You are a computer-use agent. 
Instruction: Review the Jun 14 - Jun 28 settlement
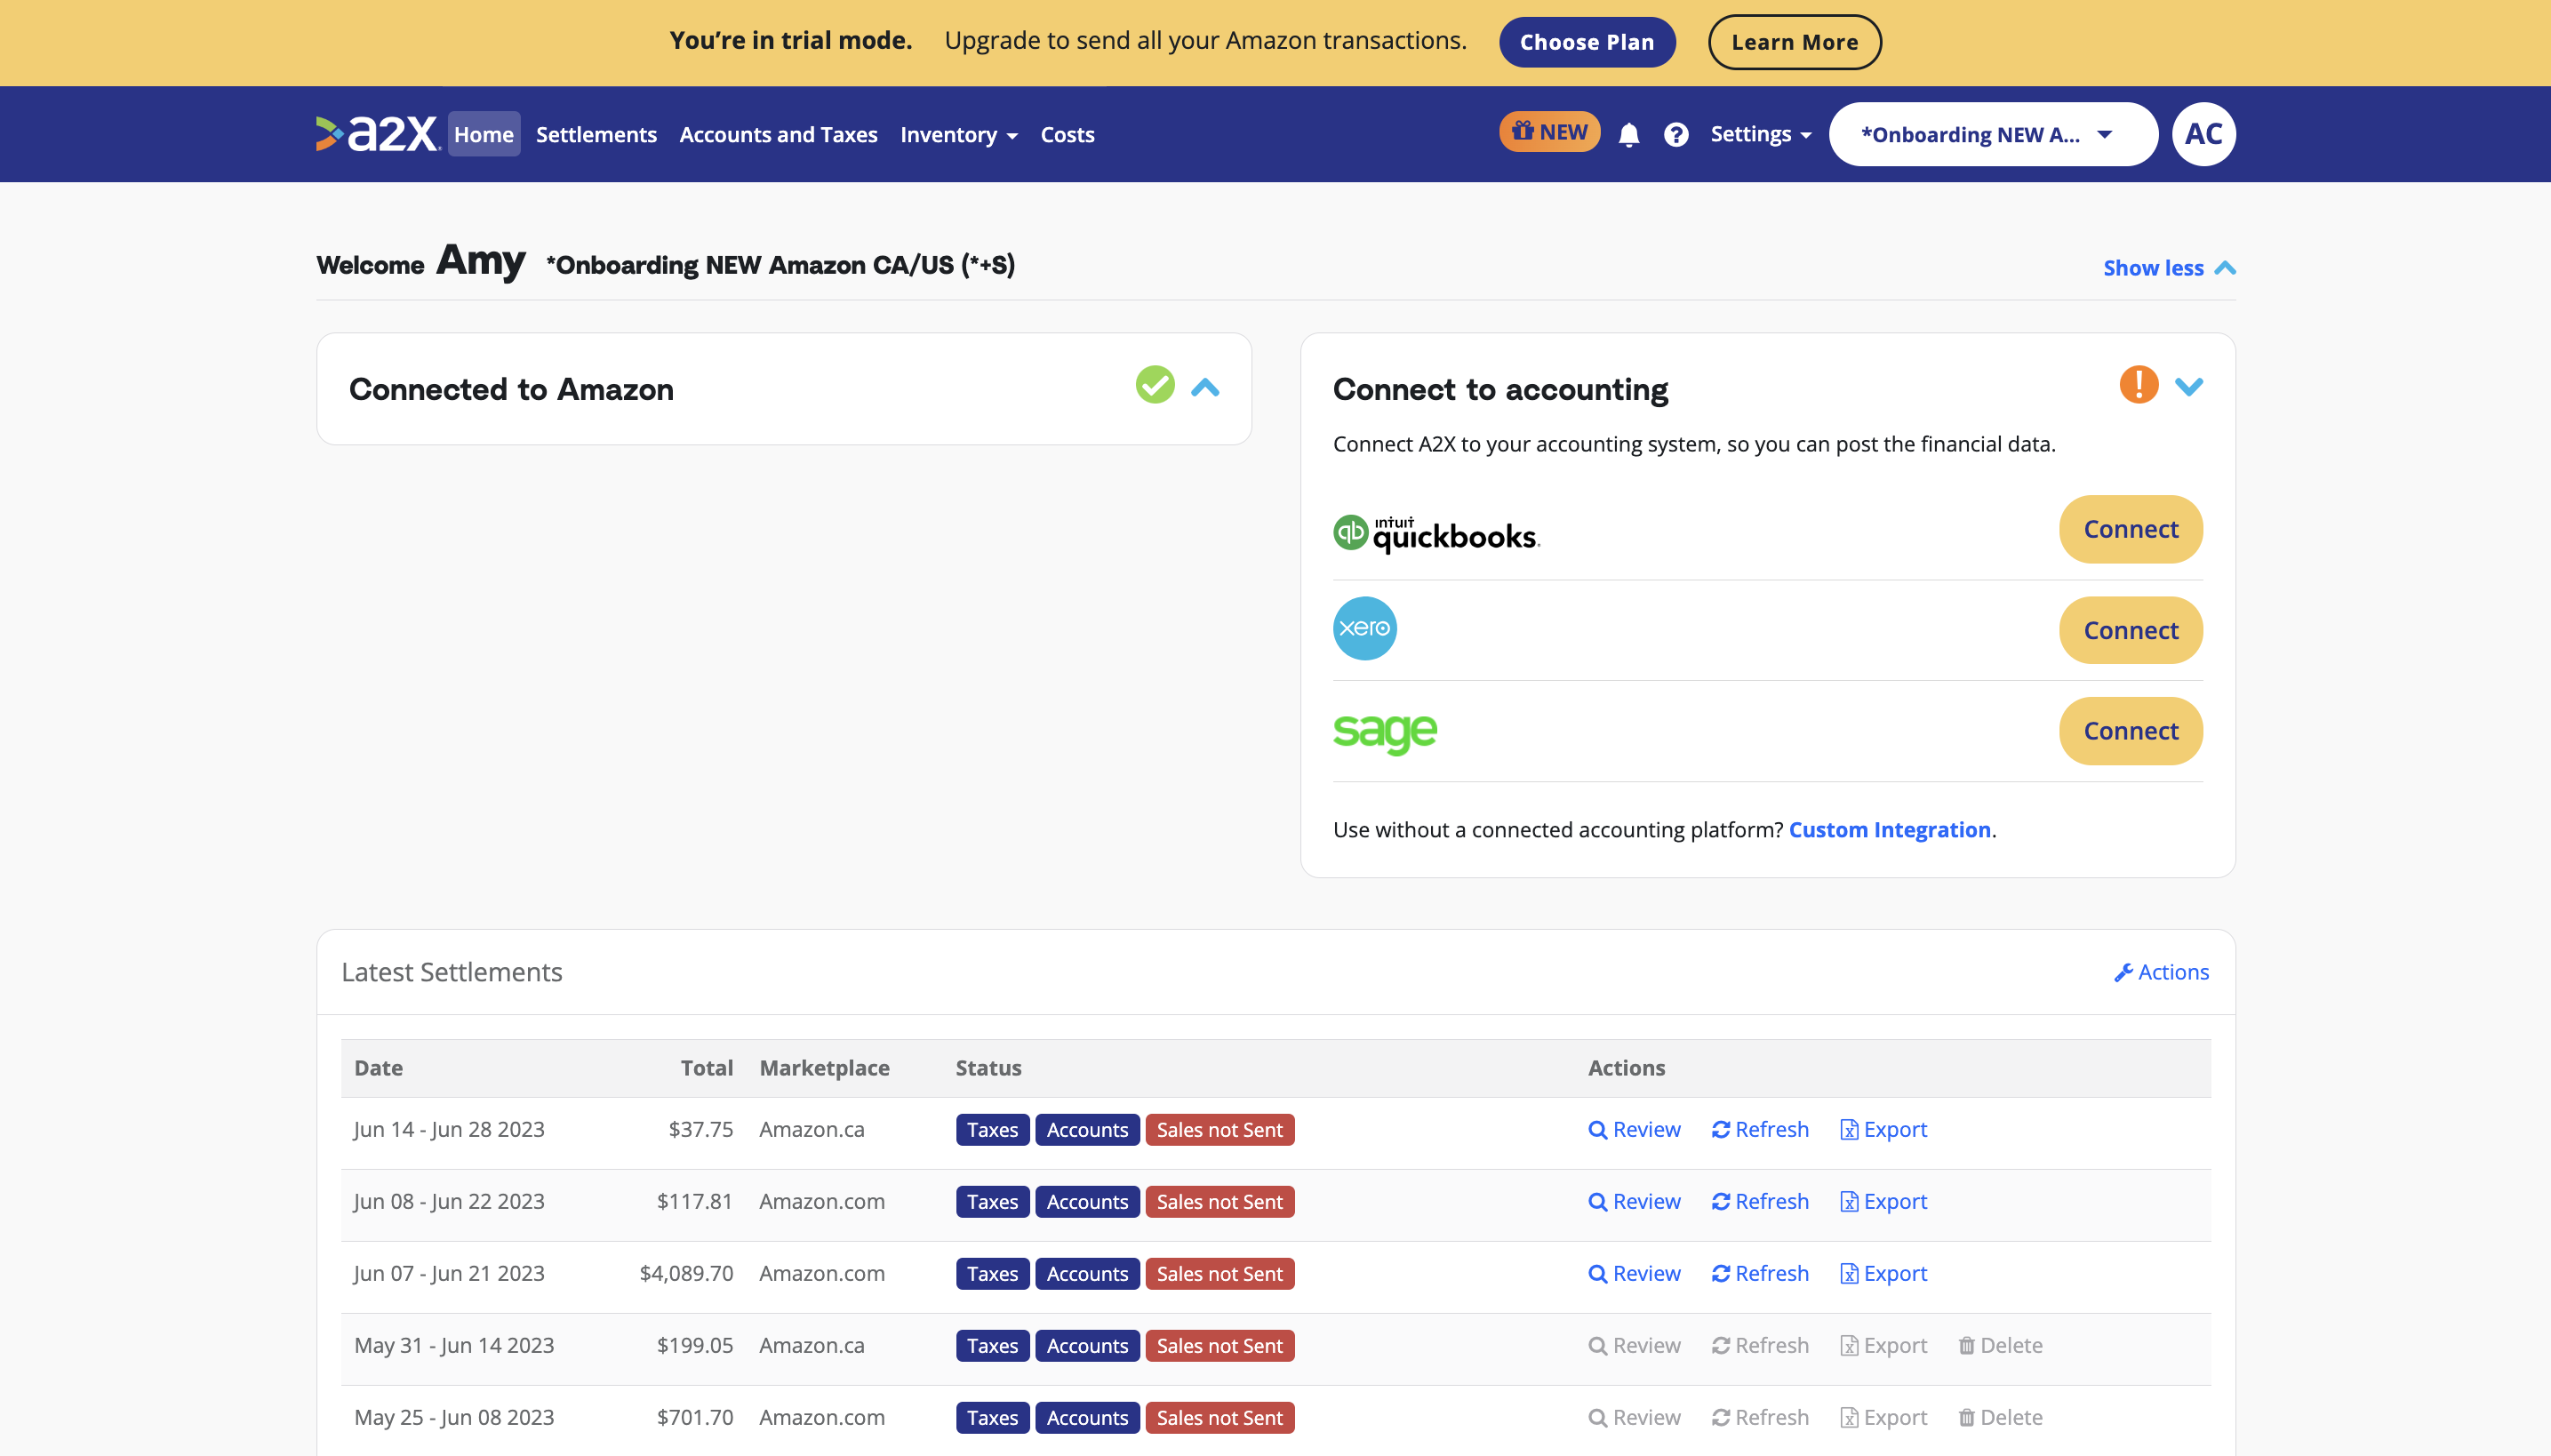tap(1634, 1129)
